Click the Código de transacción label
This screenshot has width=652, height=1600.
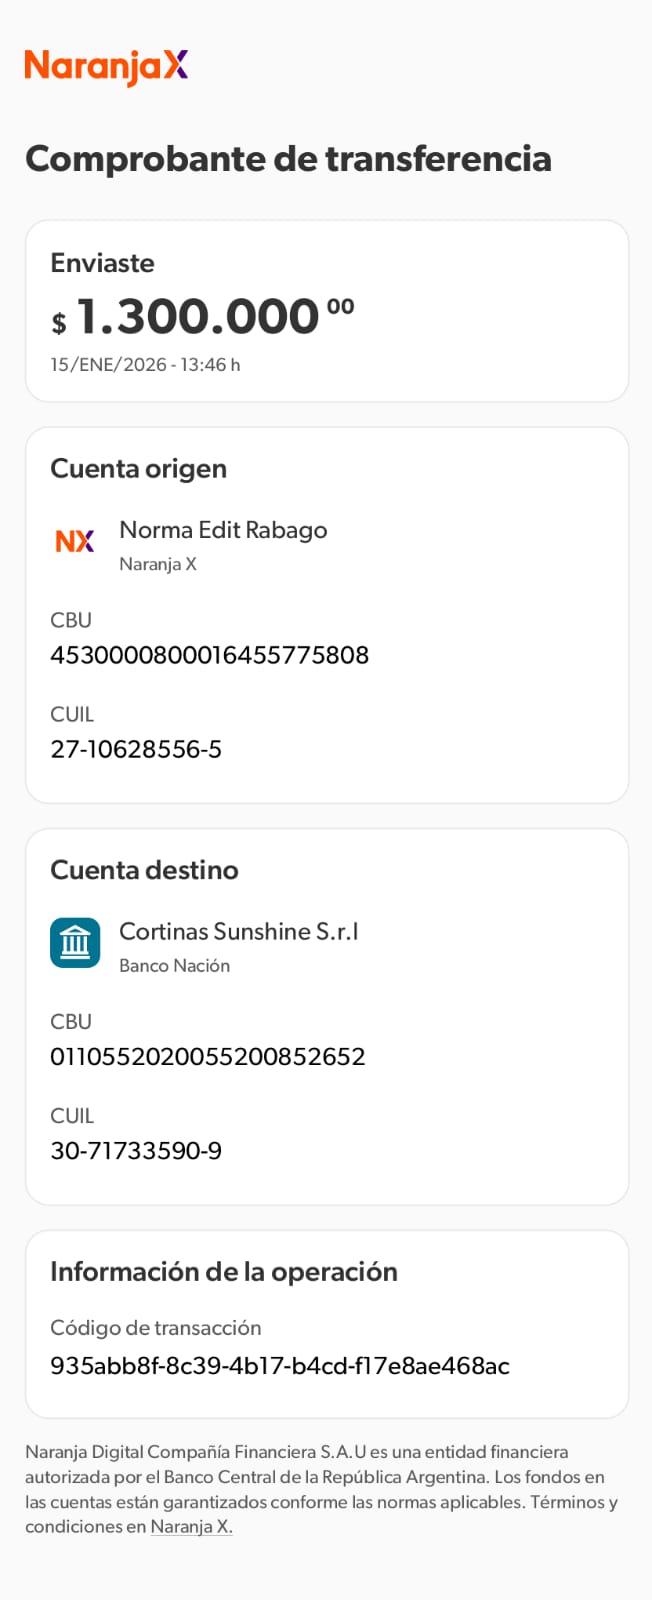155,1328
